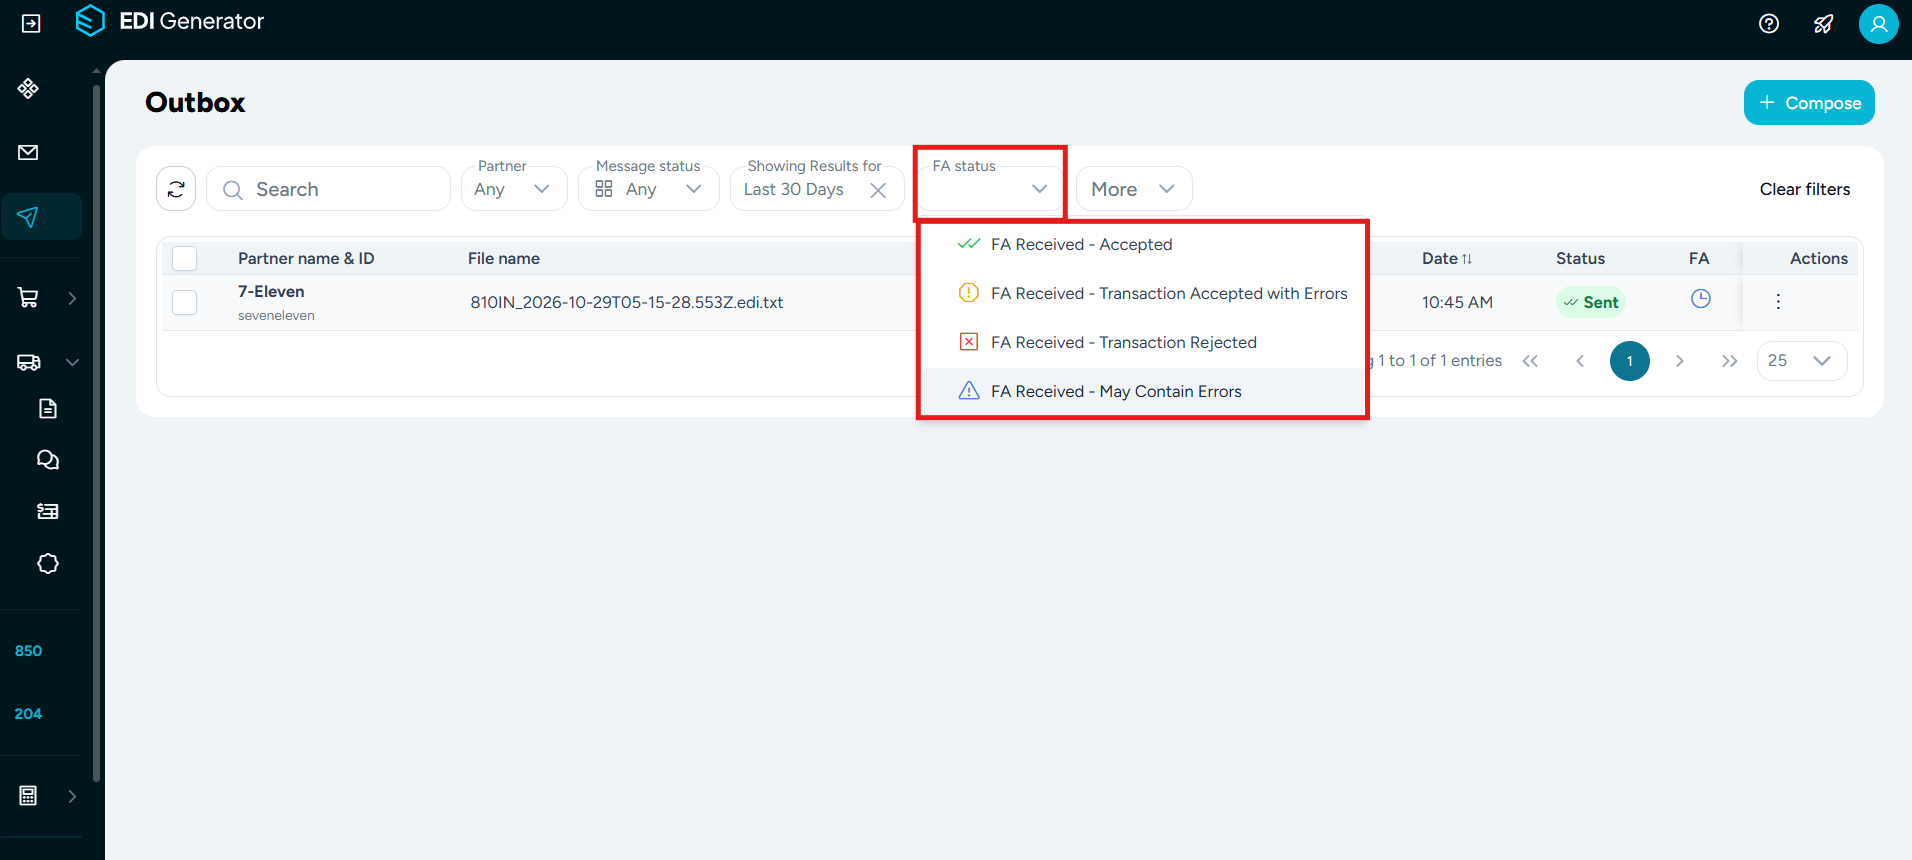
Task: Open the help question mark icon
Action: (1769, 23)
